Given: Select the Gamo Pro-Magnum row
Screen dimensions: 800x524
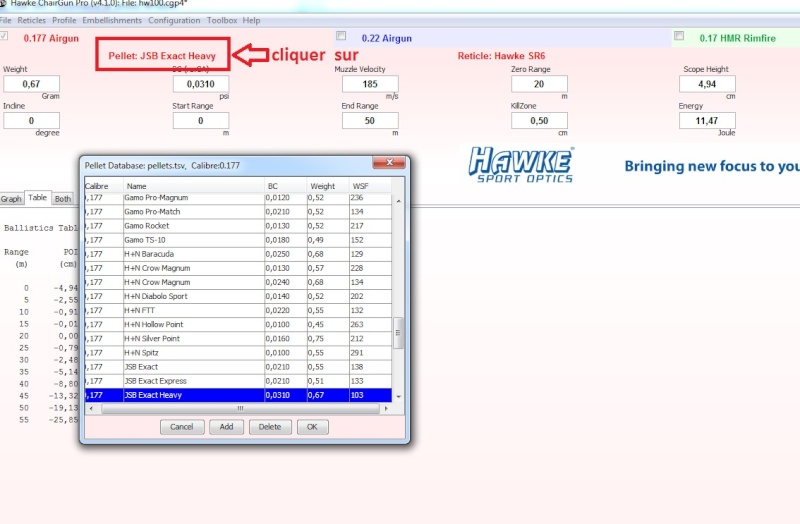Looking at the screenshot, I should pos(238,197).
